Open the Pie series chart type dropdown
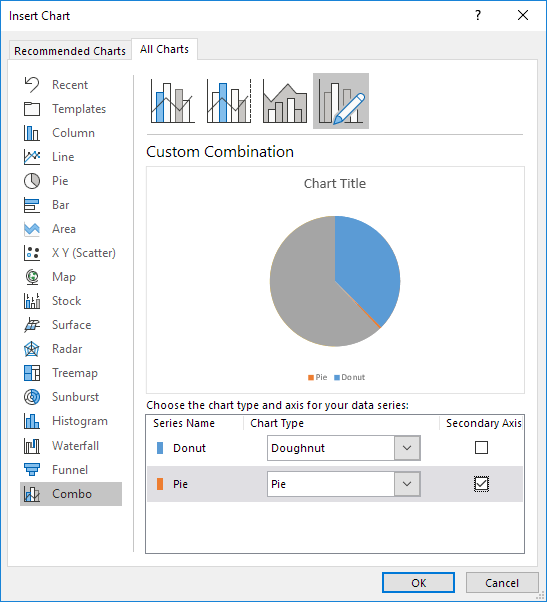Screen dimensions: 547x602 tap(407, 484)
